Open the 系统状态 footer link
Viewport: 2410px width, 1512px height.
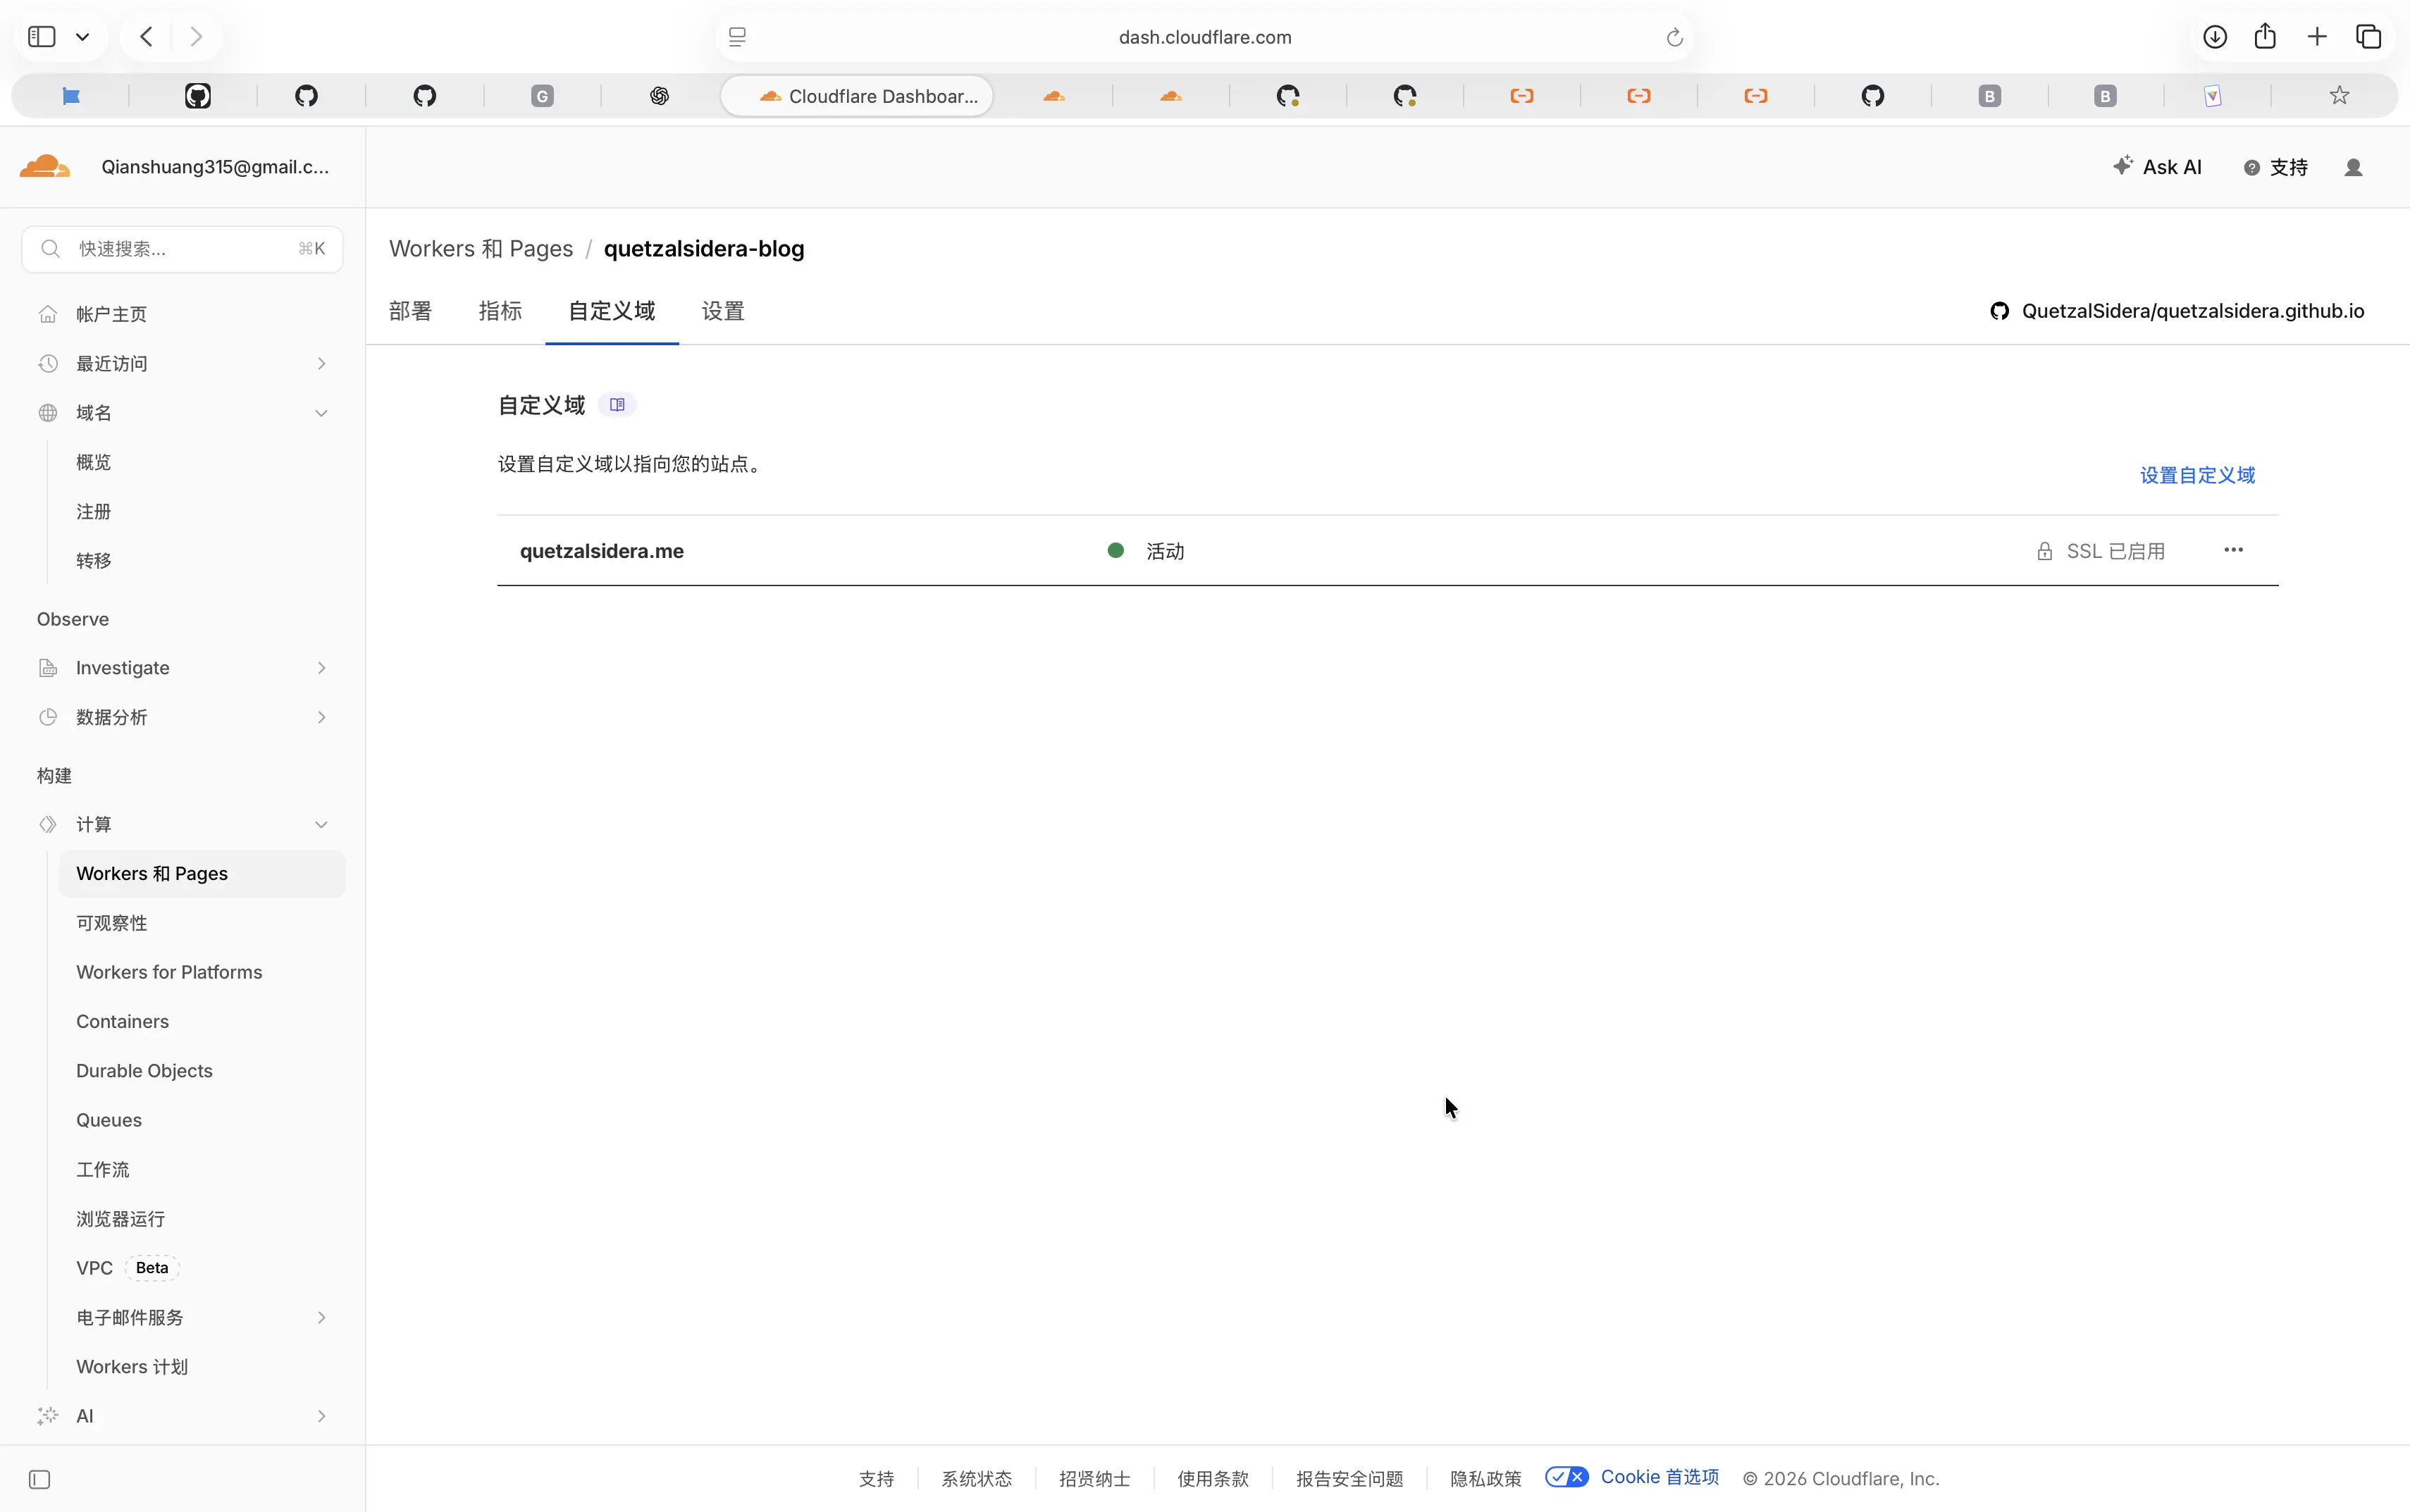point(976,1478)
